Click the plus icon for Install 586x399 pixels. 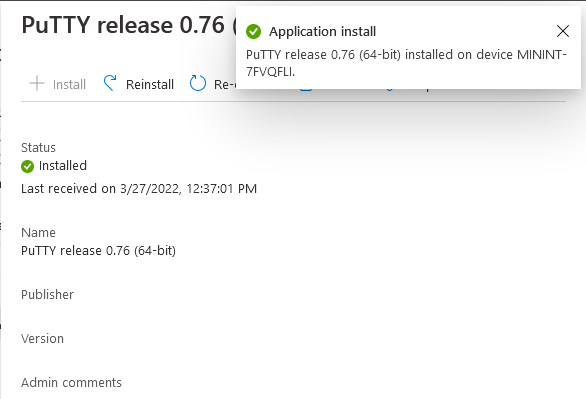37,83
